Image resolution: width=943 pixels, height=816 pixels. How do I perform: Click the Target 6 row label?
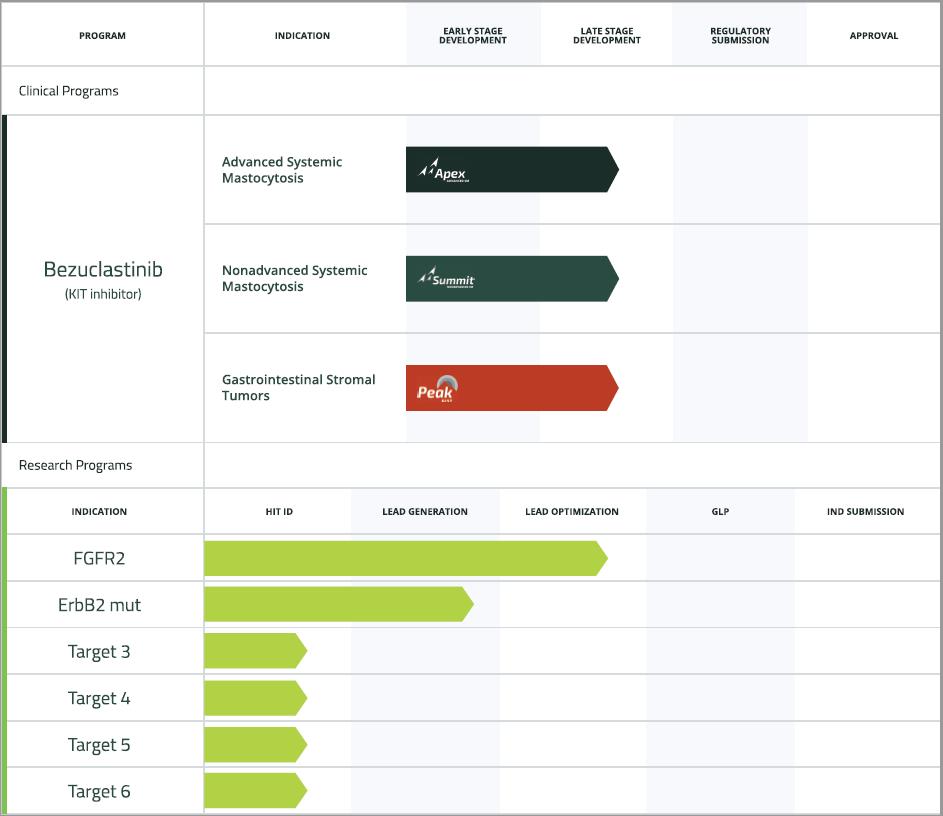click(x=99, y=792)
